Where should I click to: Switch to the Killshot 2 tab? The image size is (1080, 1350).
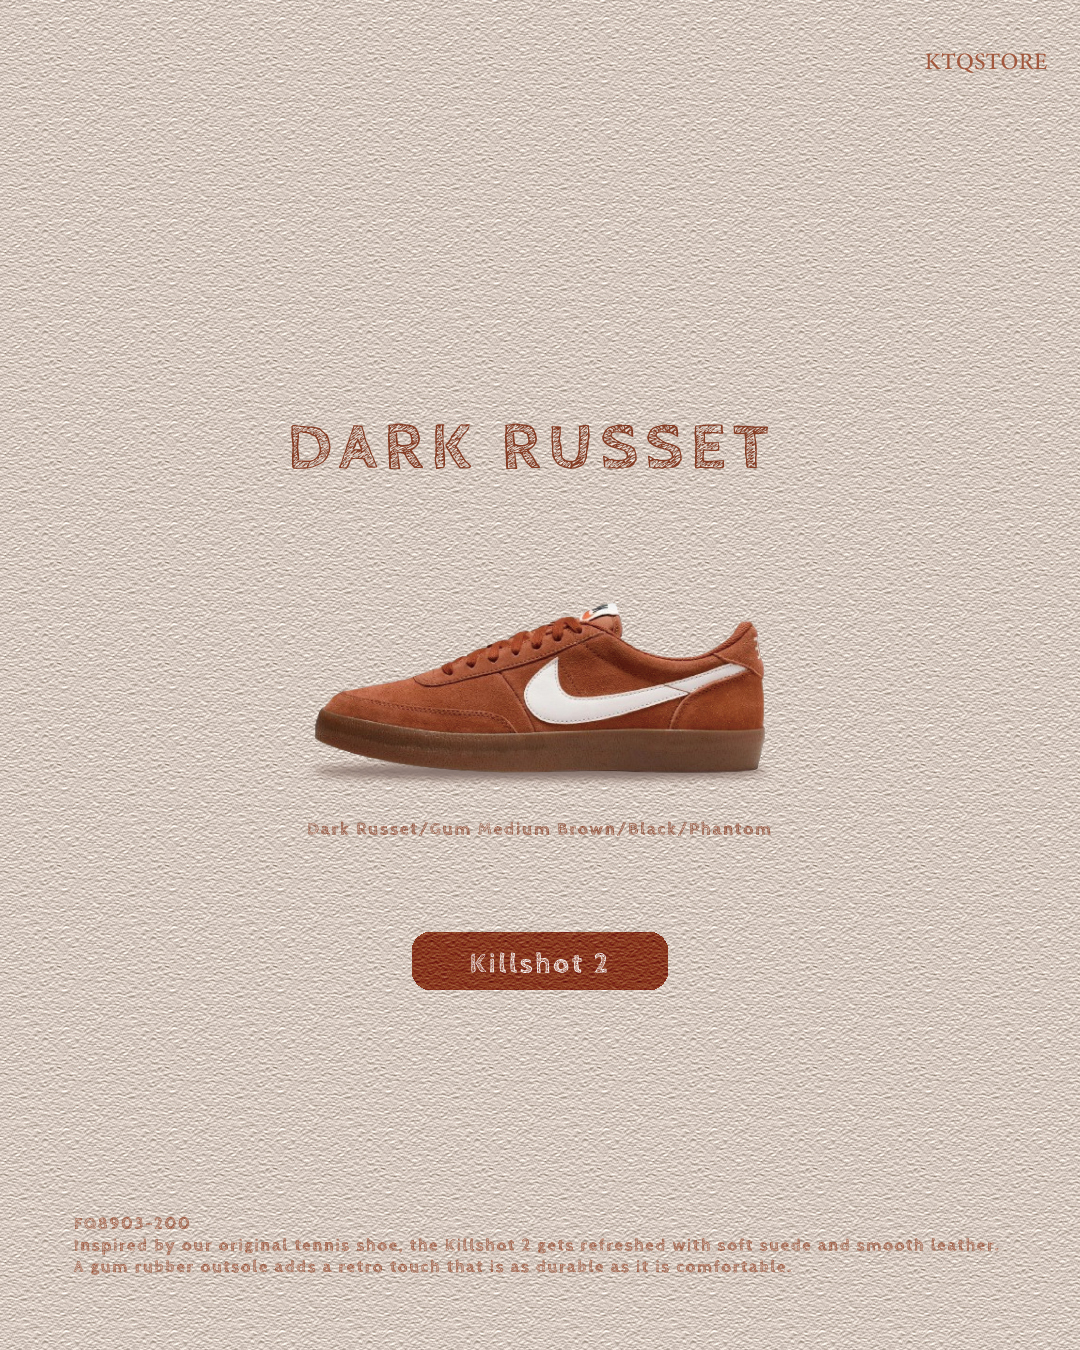coord(540,963)
